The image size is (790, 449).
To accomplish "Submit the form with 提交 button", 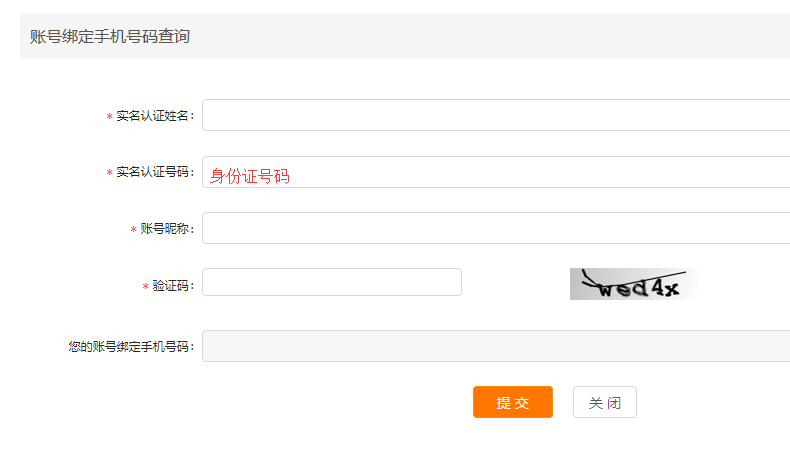I will click(x=513, y=402).
